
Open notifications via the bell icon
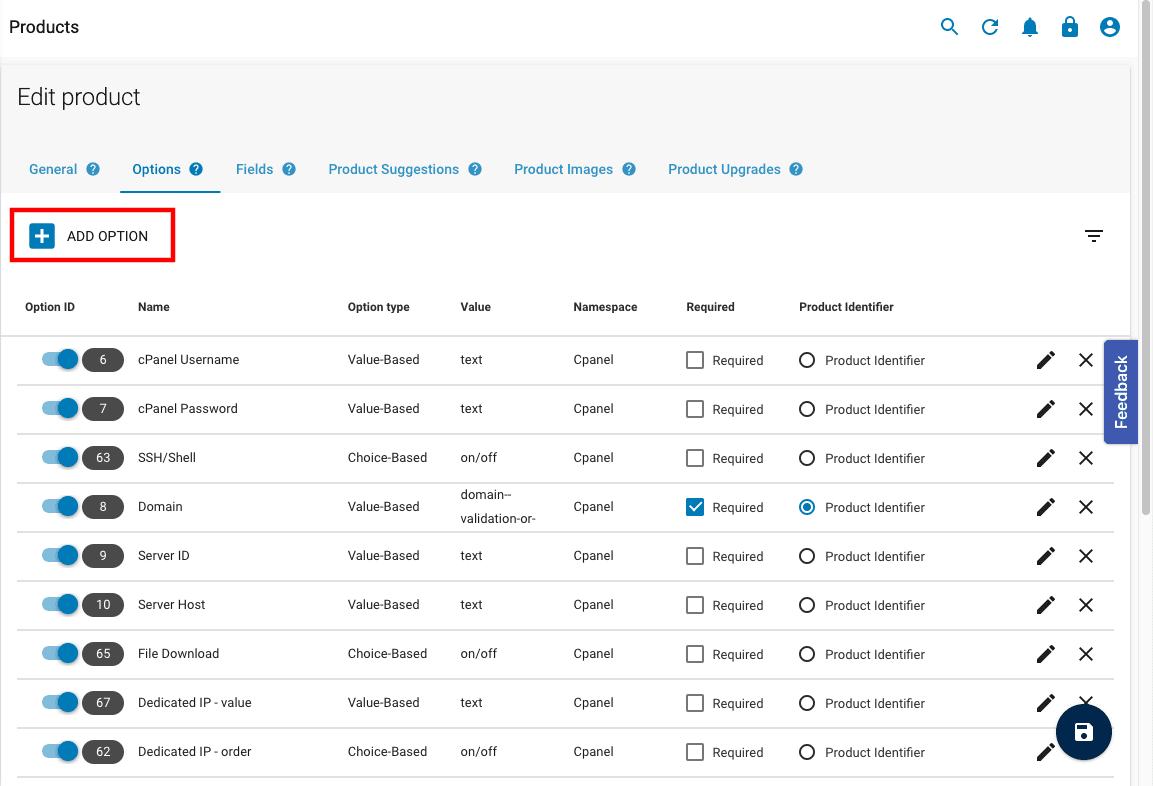1029,27
